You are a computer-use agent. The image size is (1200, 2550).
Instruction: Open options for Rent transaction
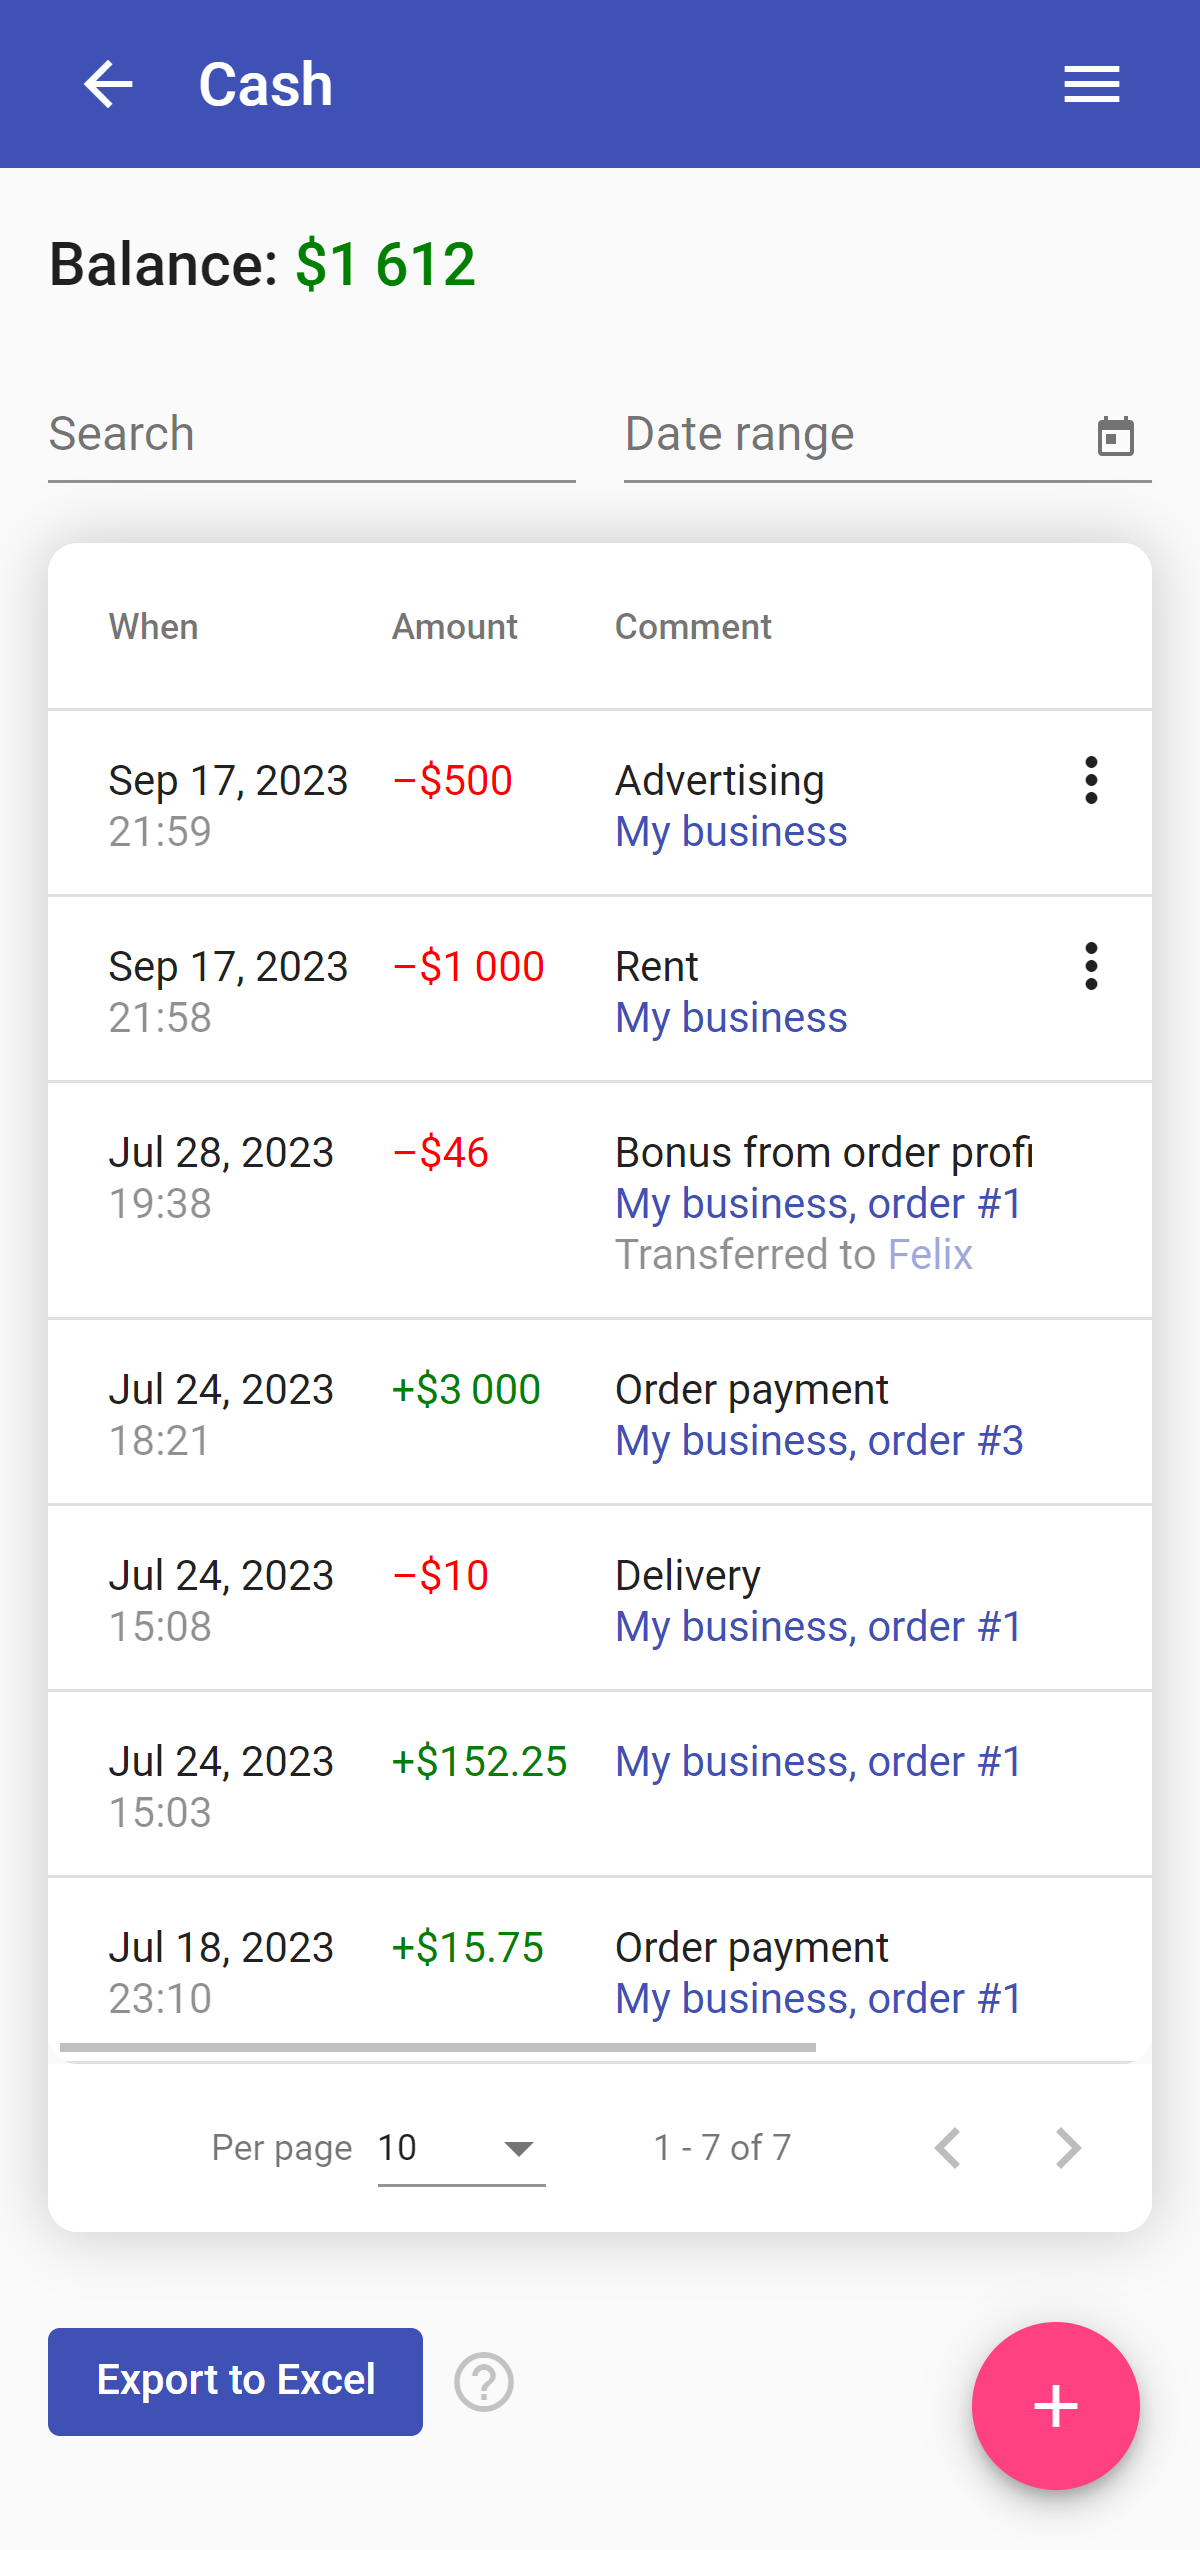(x=1091, y=966)
